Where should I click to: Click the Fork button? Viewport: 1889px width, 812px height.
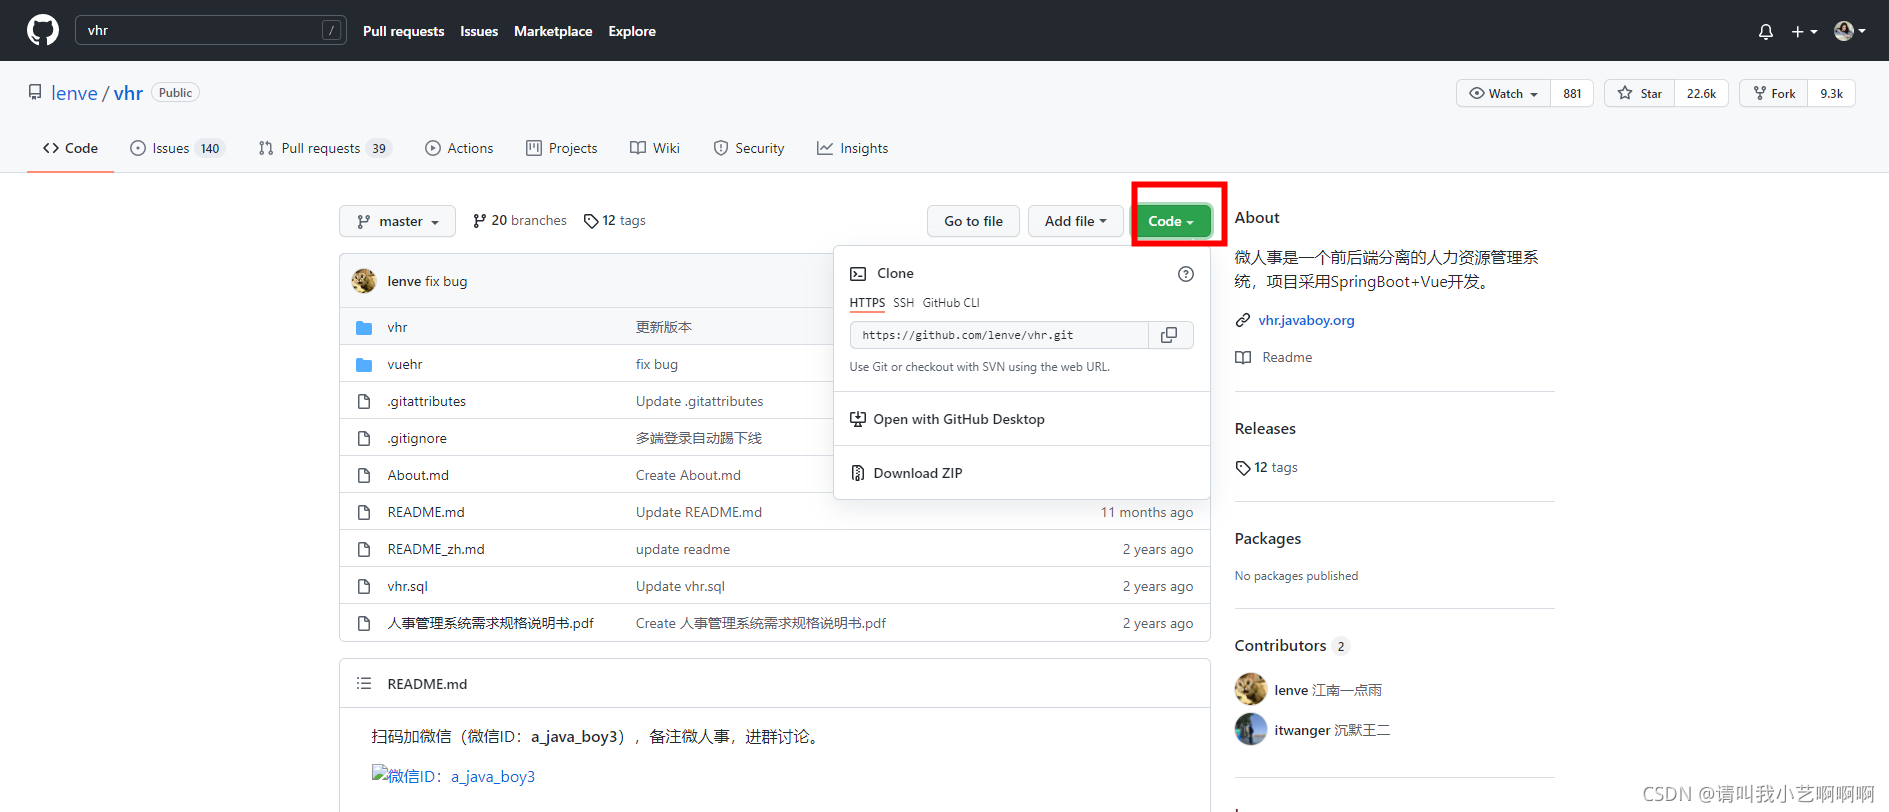coord(1774,93)
